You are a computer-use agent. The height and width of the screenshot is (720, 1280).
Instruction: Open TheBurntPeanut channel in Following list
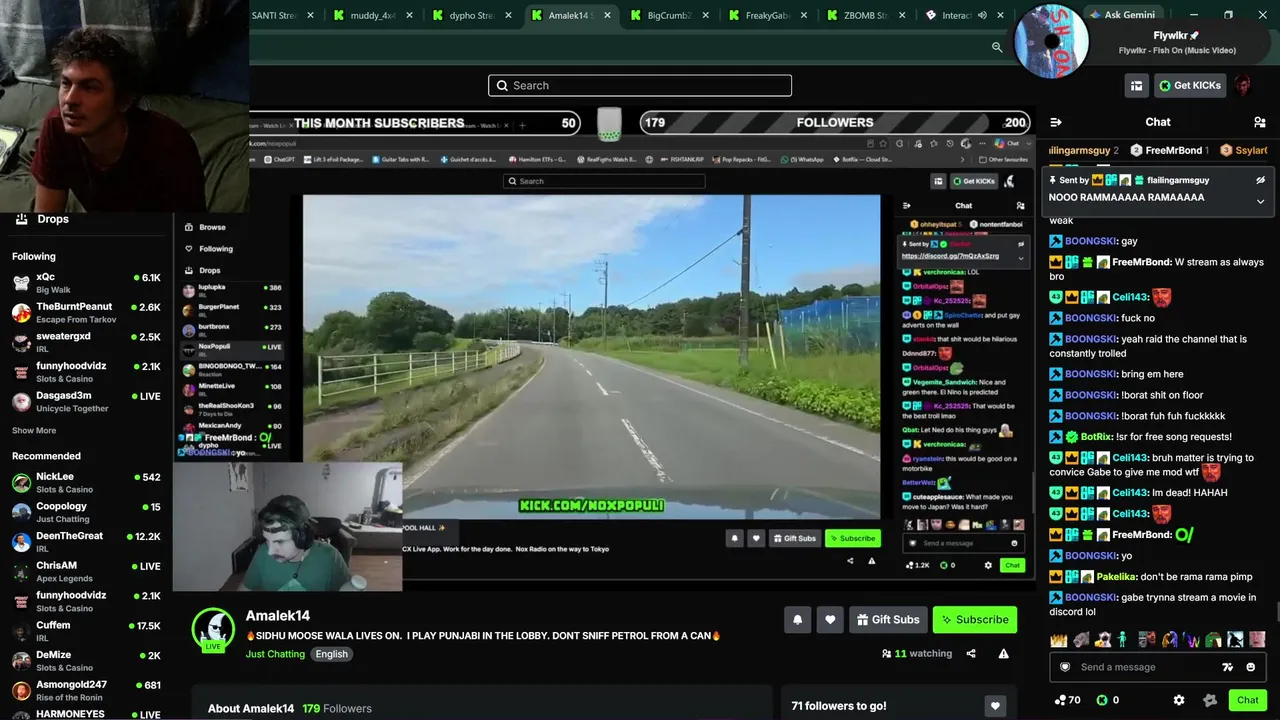(85, 313)
